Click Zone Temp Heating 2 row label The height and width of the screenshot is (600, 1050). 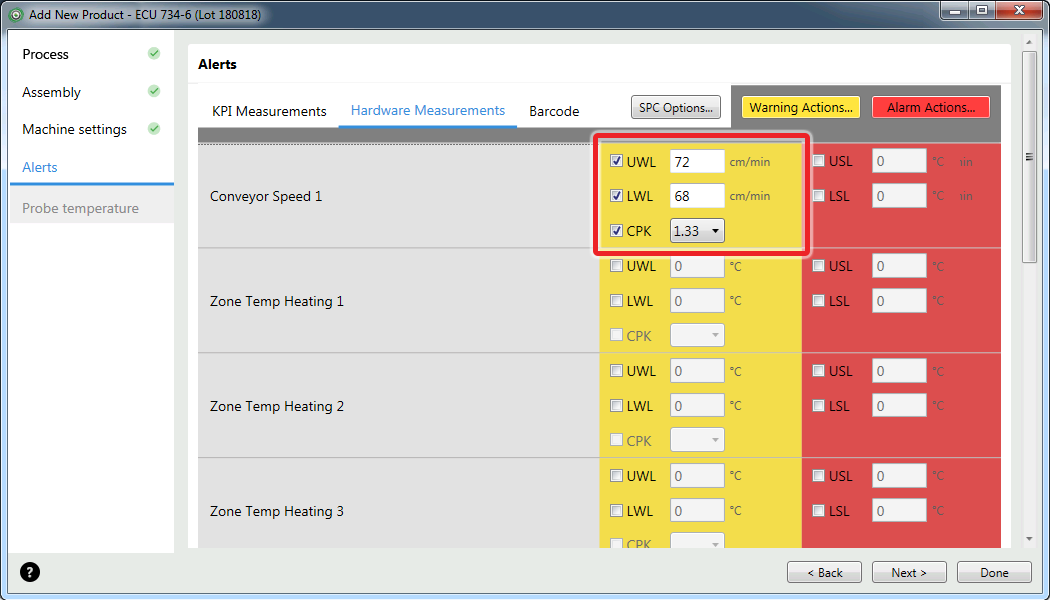(x=277, y=406)
